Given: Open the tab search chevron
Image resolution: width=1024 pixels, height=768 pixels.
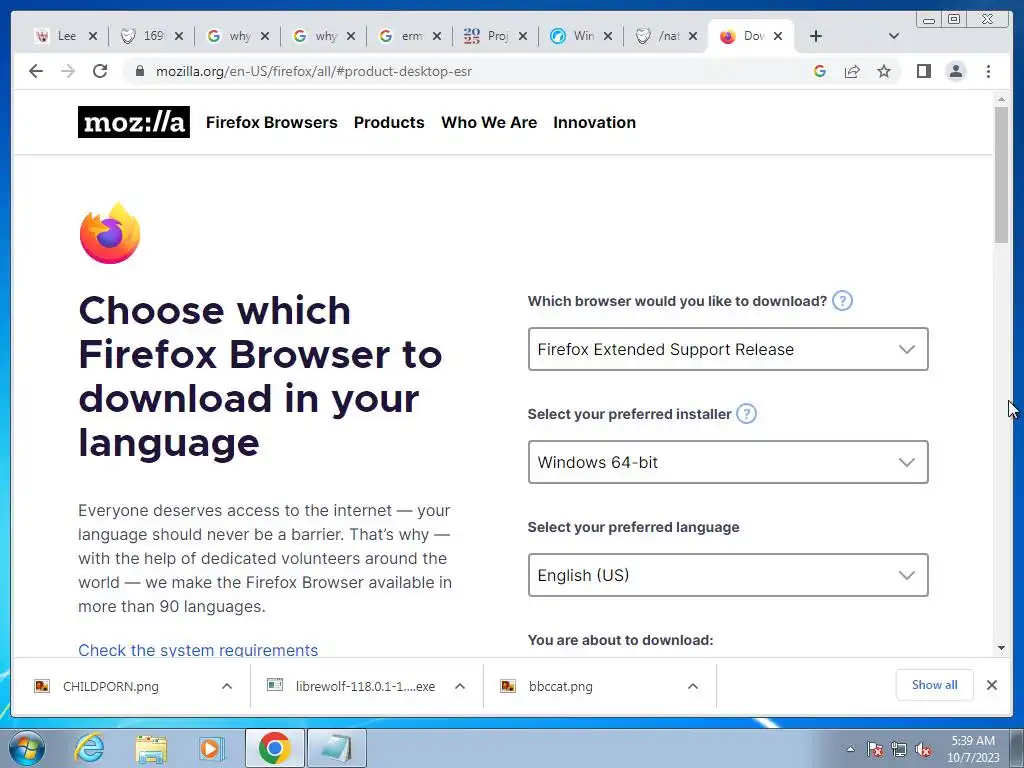Looking at the screenshot, I should pos(894,36).
